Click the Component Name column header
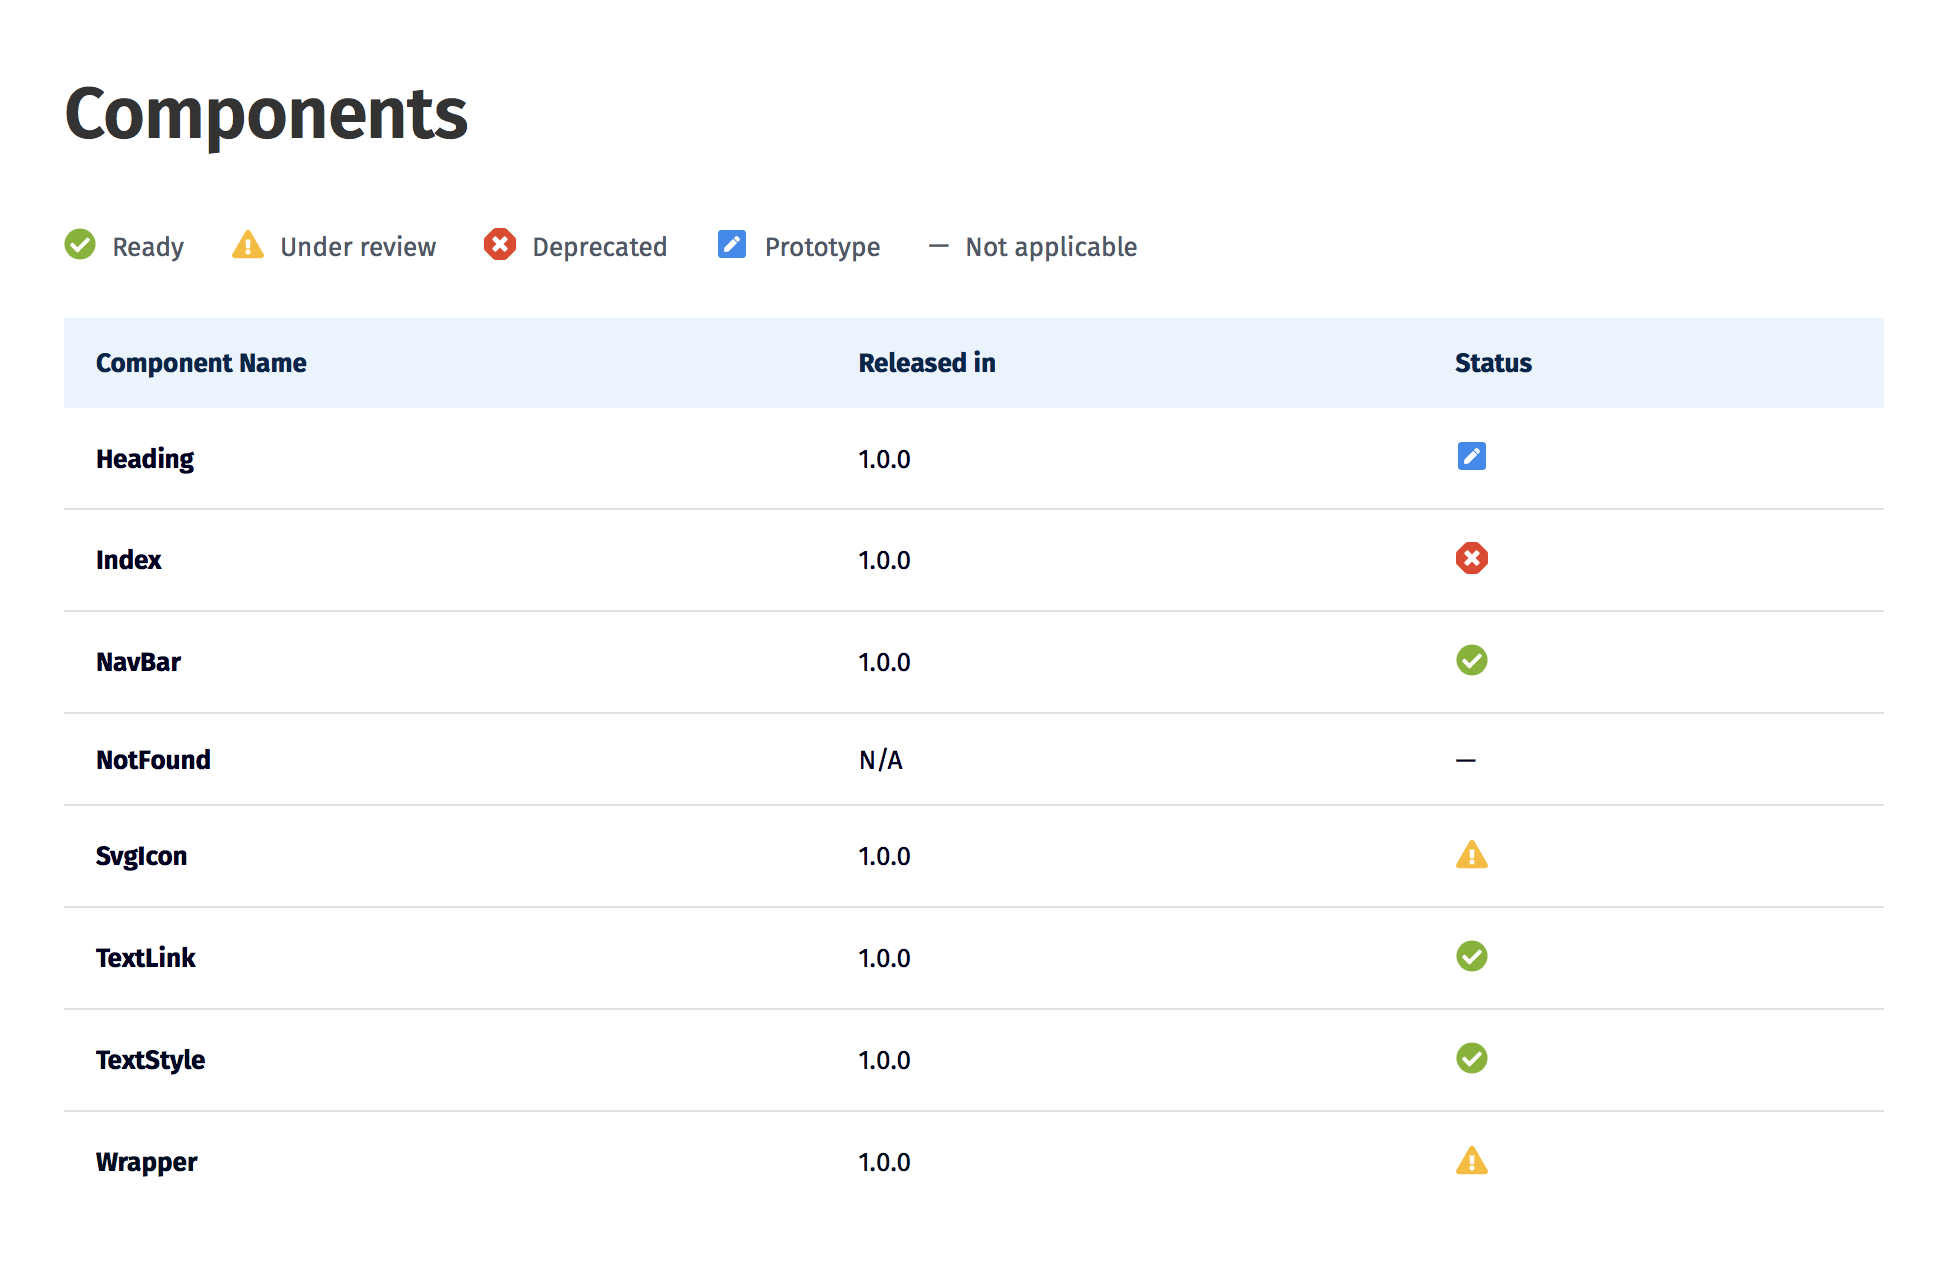 click(x=201, y=363)
